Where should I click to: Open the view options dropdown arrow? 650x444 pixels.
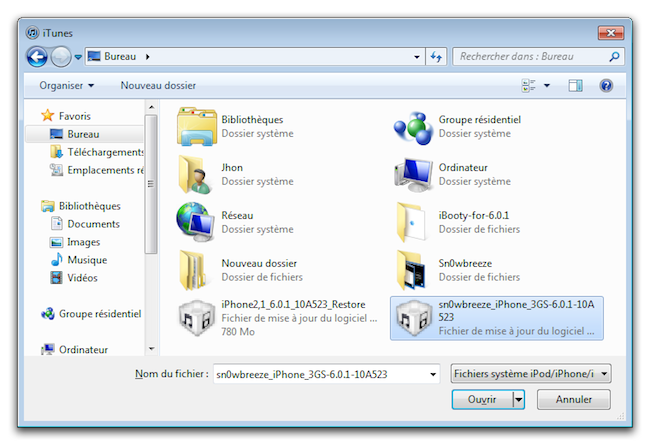pos(547,85)
